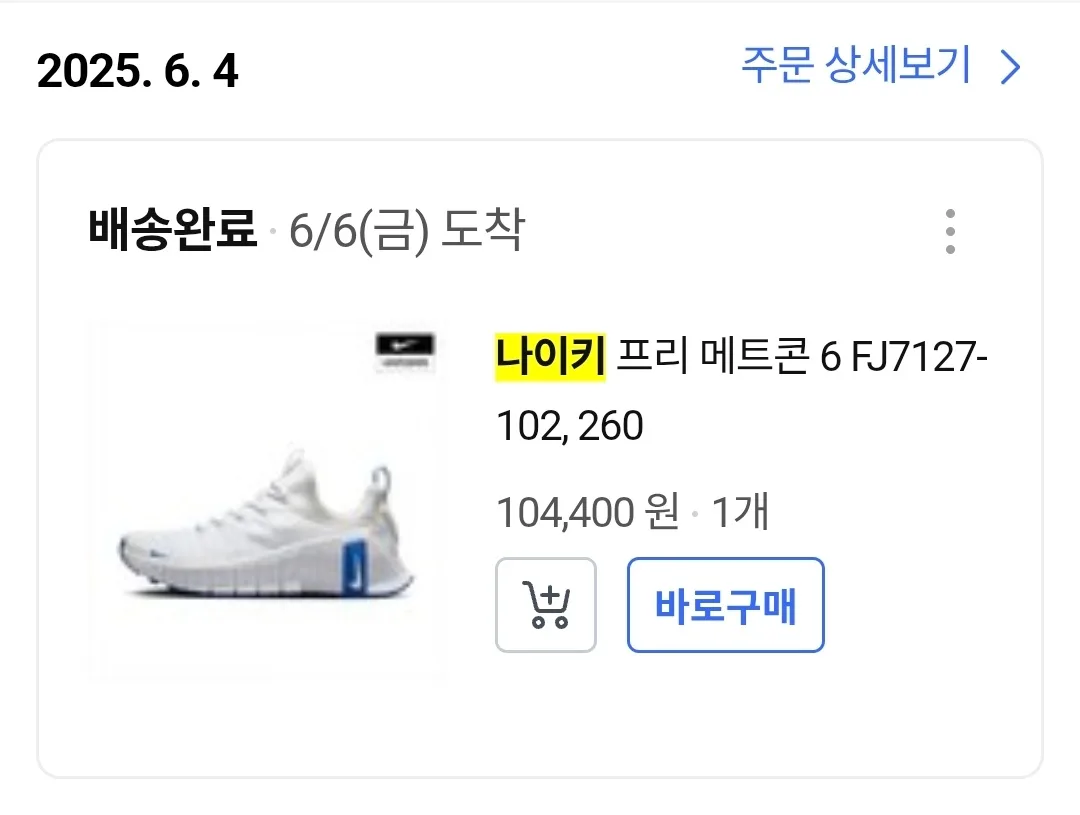Viewport: 1080px width, 815px height.
Task: Open 주문 상세보기 order details link
Action: point(856,66)
